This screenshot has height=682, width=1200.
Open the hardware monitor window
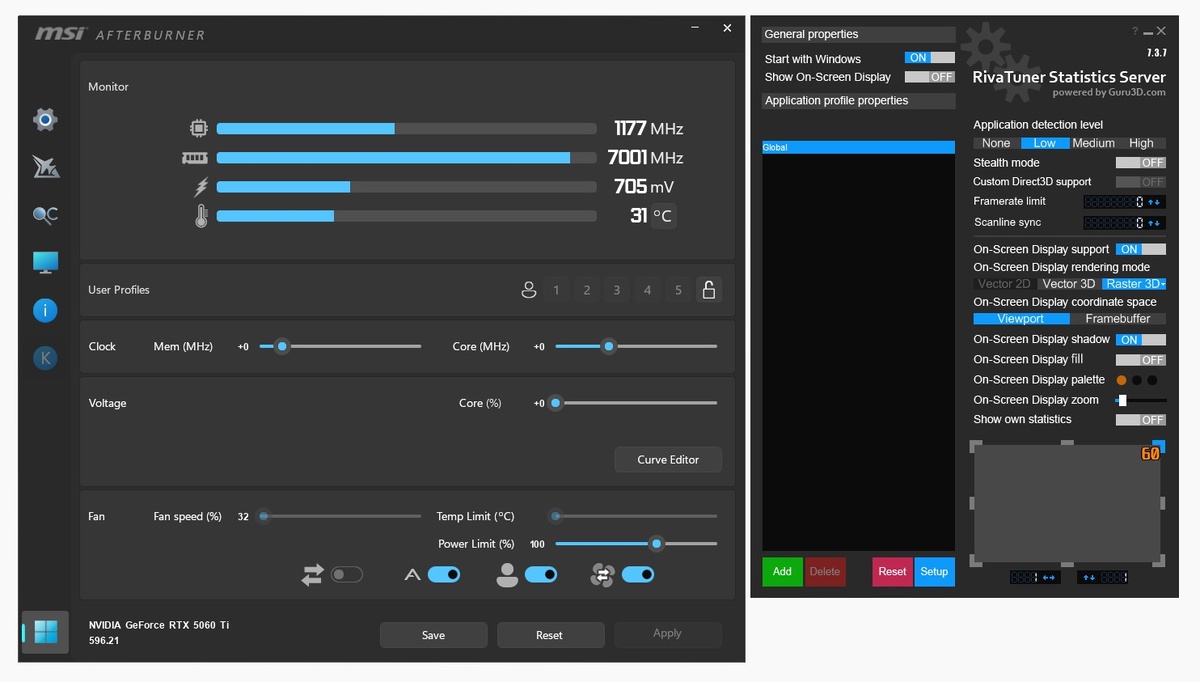click(44, 261)
